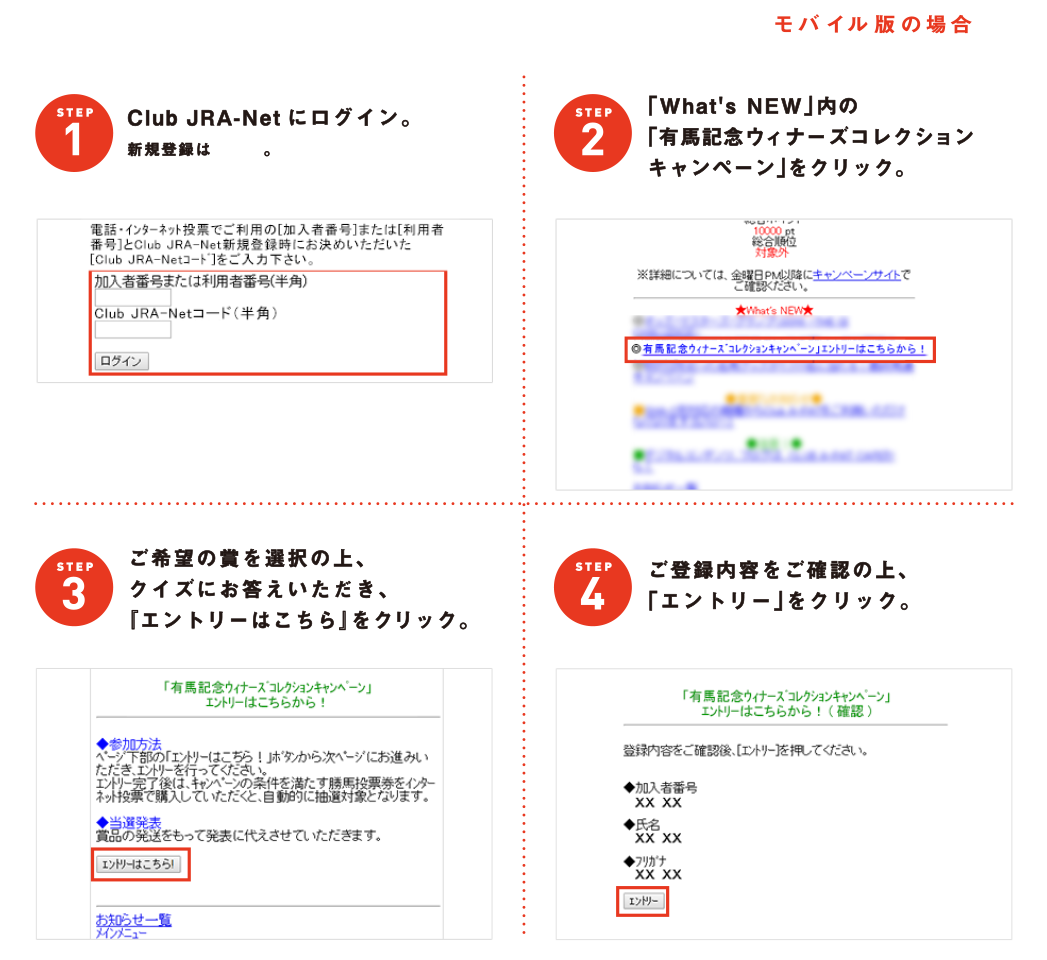This screenshot has width=1047, height=960.
Task: Click the 10000 pt value
Action: (x=774, y=231)
